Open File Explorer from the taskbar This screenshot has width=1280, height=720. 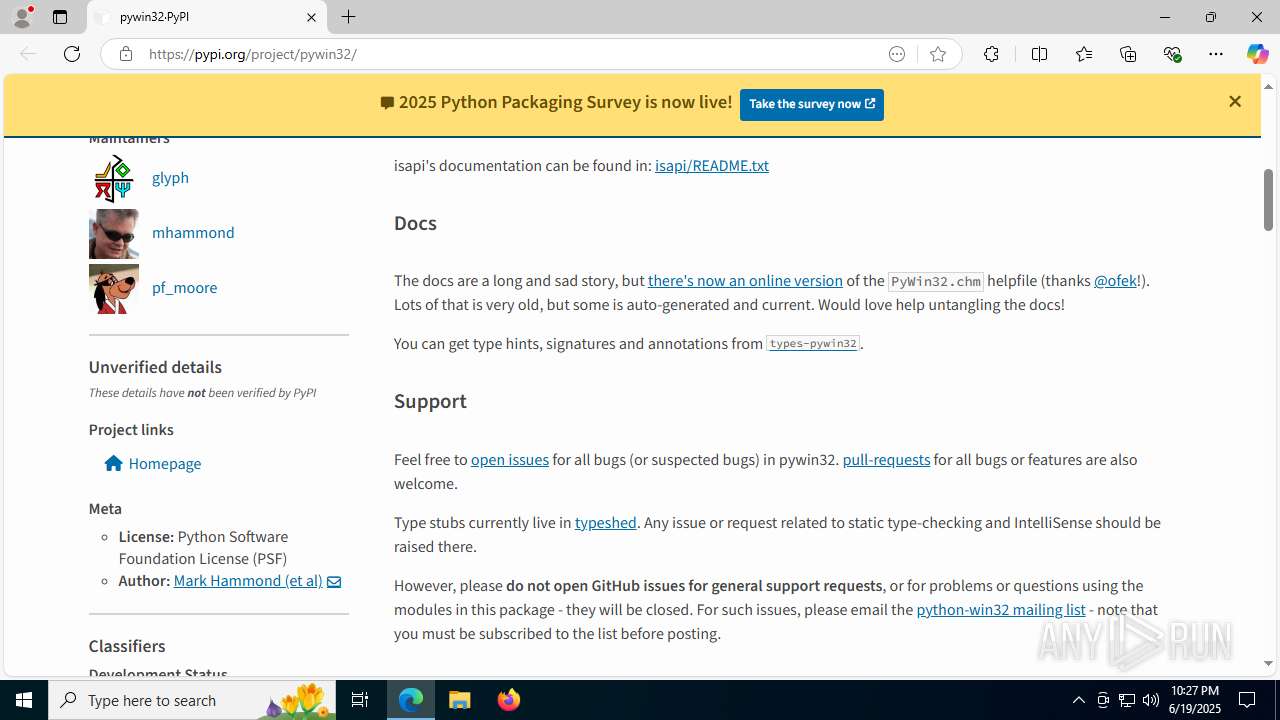460,700
